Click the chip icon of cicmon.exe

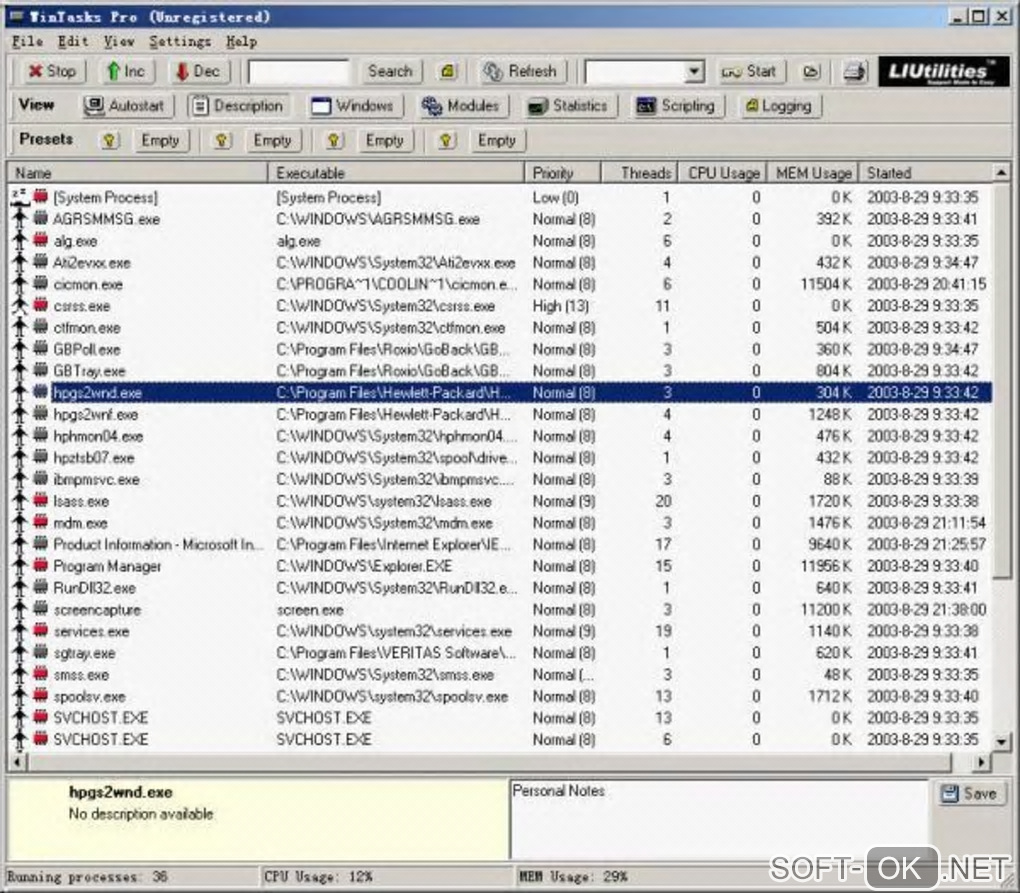point(40,283)
